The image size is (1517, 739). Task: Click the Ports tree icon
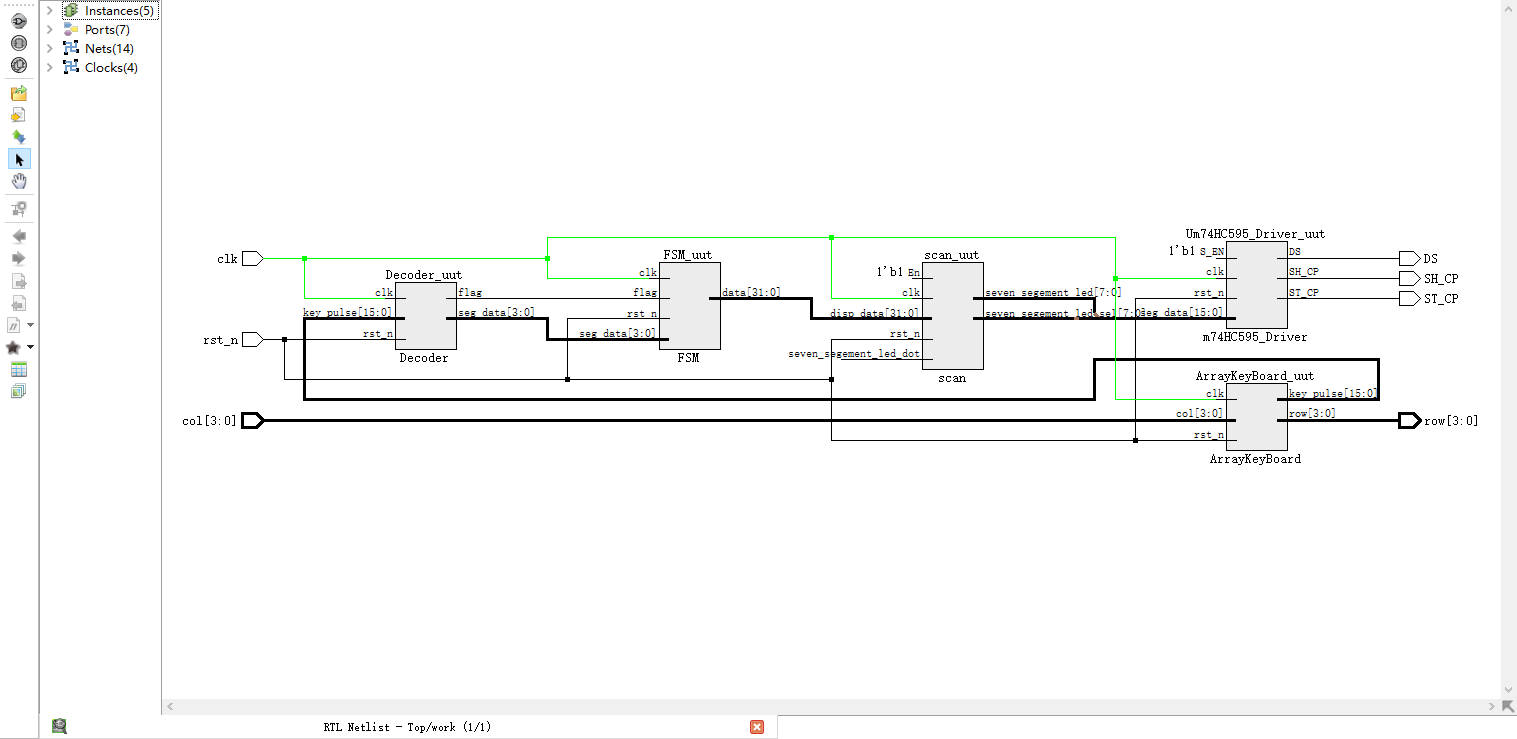[x=70, y=29]
